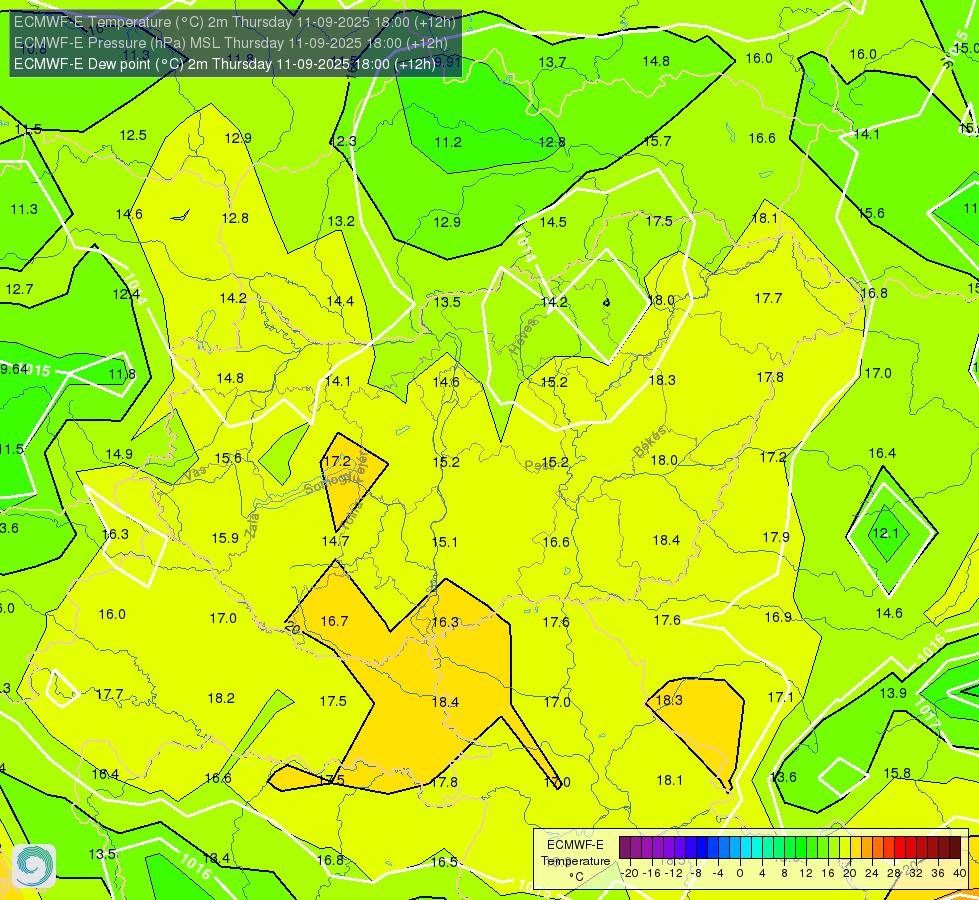Click the 15.1 temperature value
The height and width of the screenshot is (900, 979).
tap(445, 542)
